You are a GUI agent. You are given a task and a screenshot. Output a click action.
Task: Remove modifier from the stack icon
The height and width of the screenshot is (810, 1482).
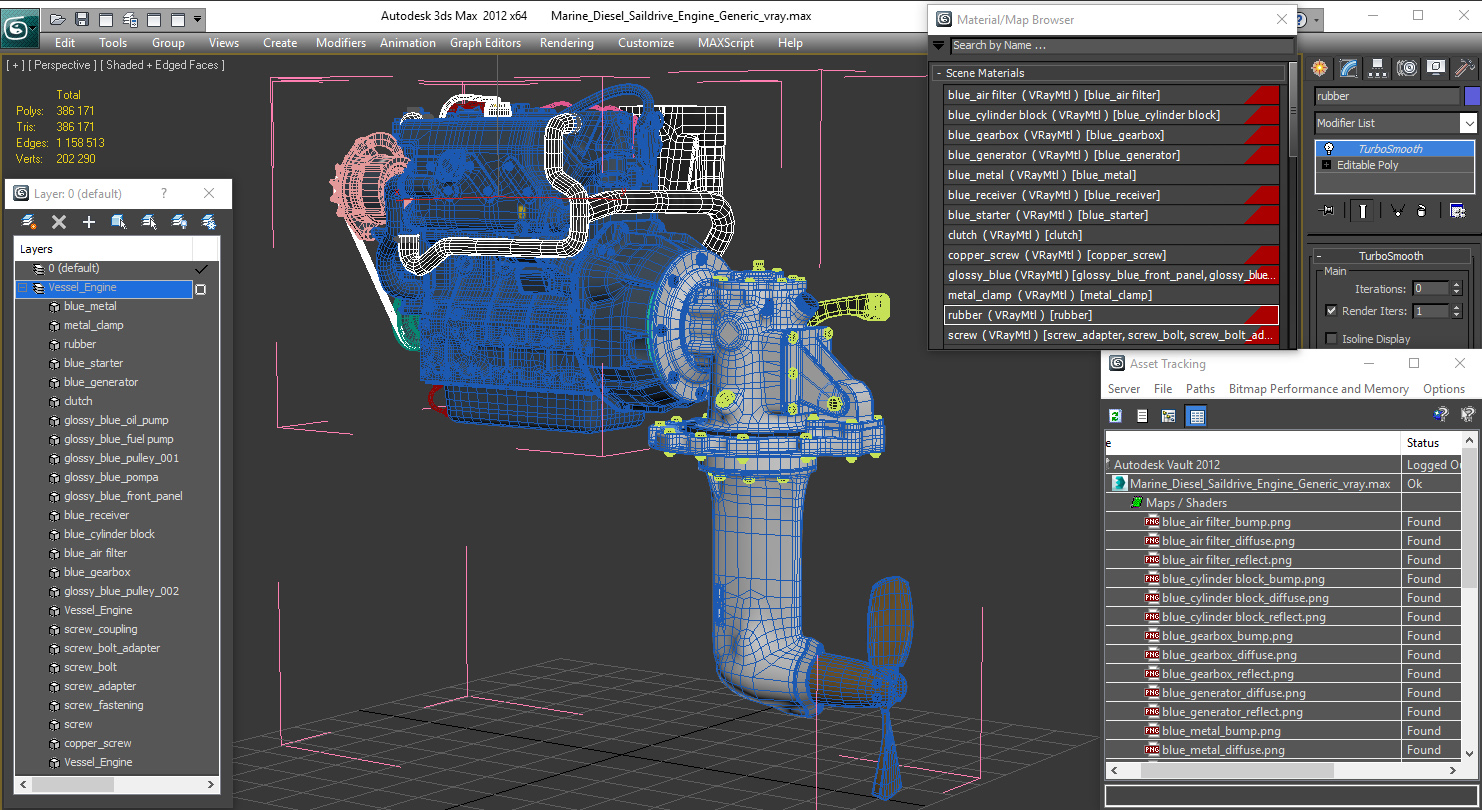[1421, 210]
